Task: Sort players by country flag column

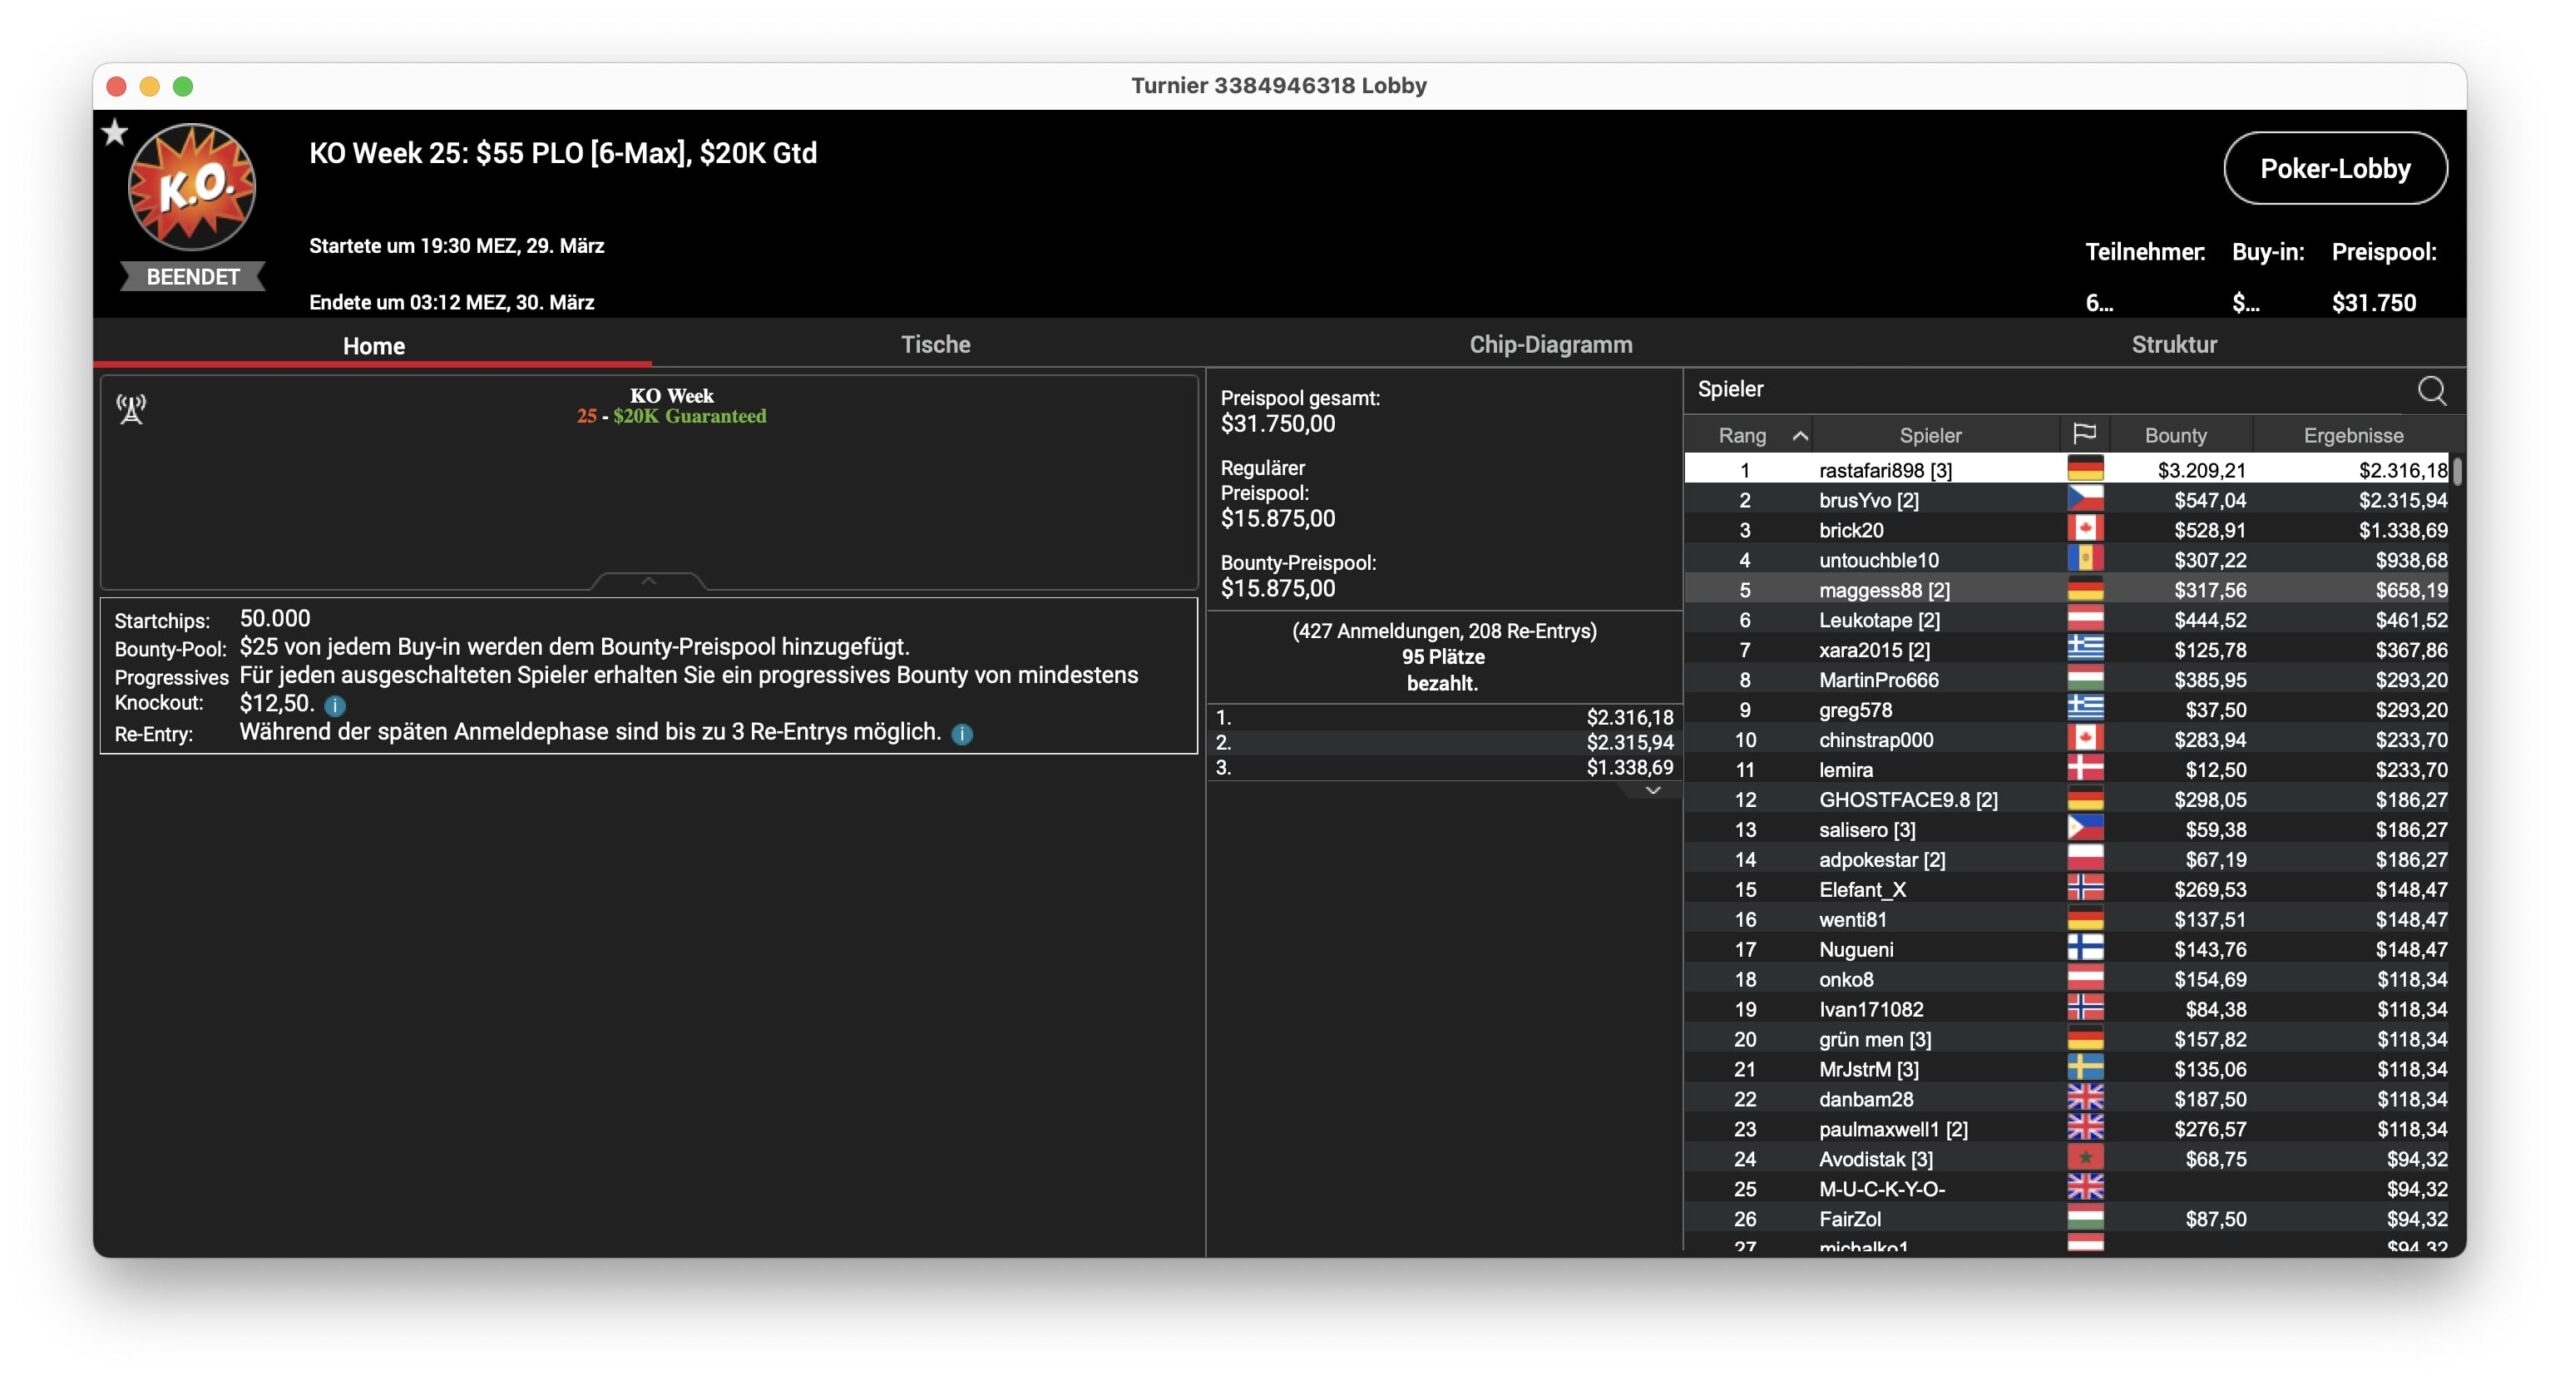Action: (x=2084, y=435)
